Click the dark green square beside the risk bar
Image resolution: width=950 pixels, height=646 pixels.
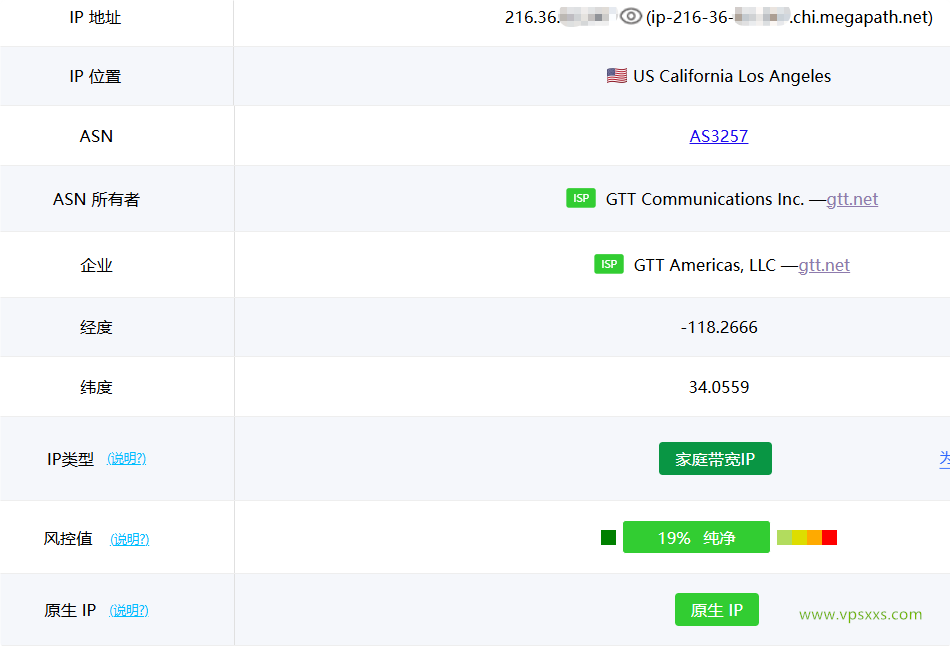click(x=606, y=537)
